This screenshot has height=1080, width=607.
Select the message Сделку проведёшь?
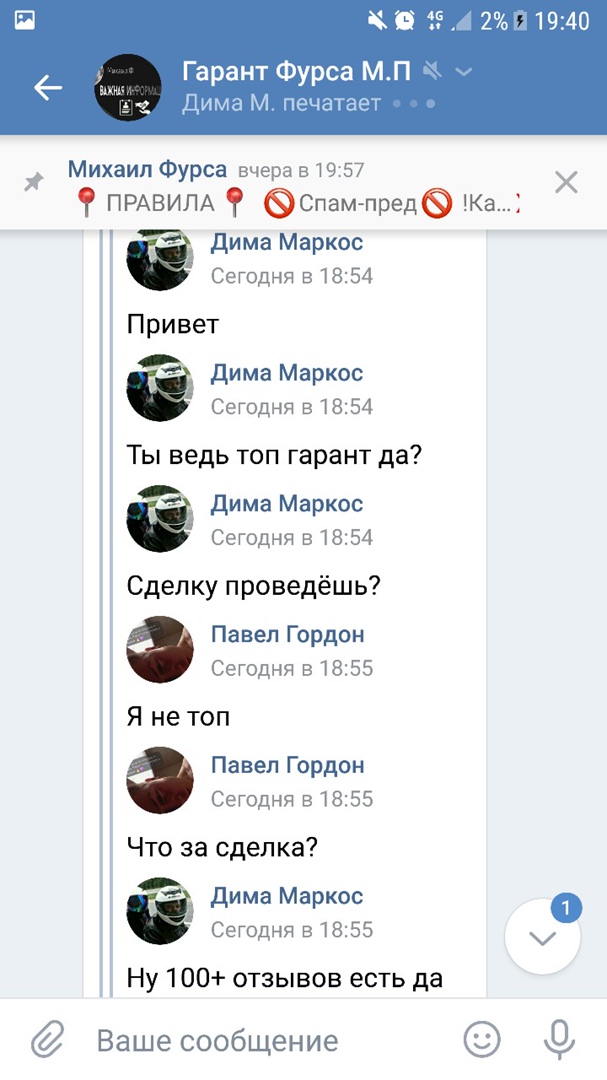[x=254, y=586]
